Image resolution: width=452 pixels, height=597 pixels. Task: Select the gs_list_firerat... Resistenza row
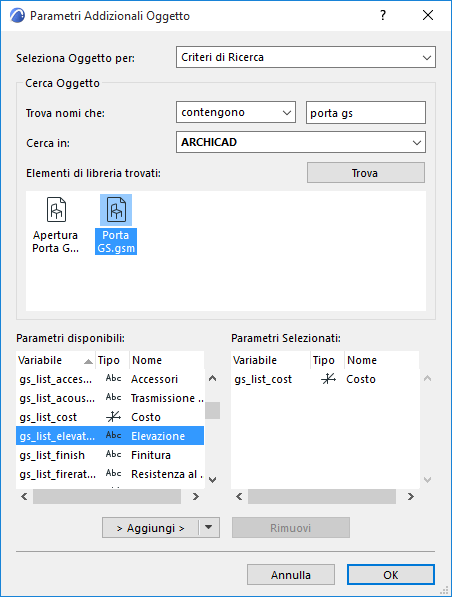(x=110, y=474)
